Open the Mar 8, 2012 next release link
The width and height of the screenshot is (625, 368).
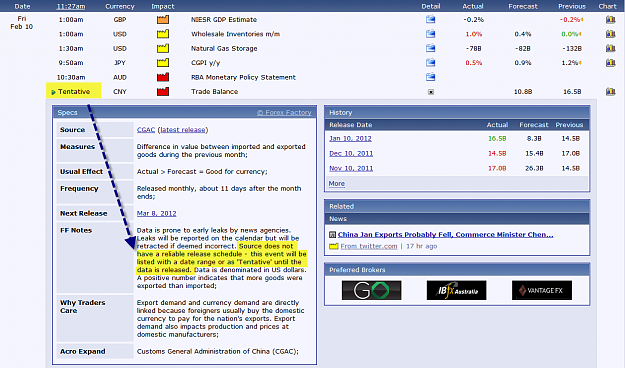[156, 213]
